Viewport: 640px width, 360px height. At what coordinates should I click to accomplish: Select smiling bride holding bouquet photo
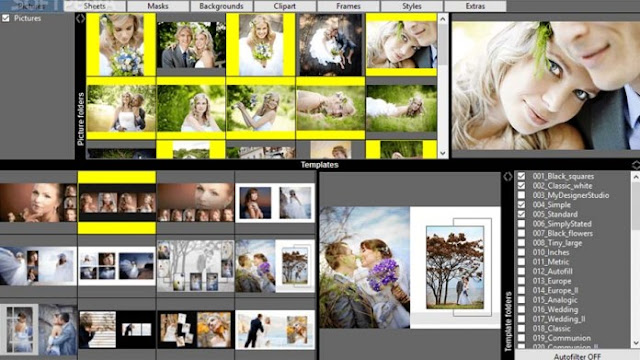click(261, 44)
